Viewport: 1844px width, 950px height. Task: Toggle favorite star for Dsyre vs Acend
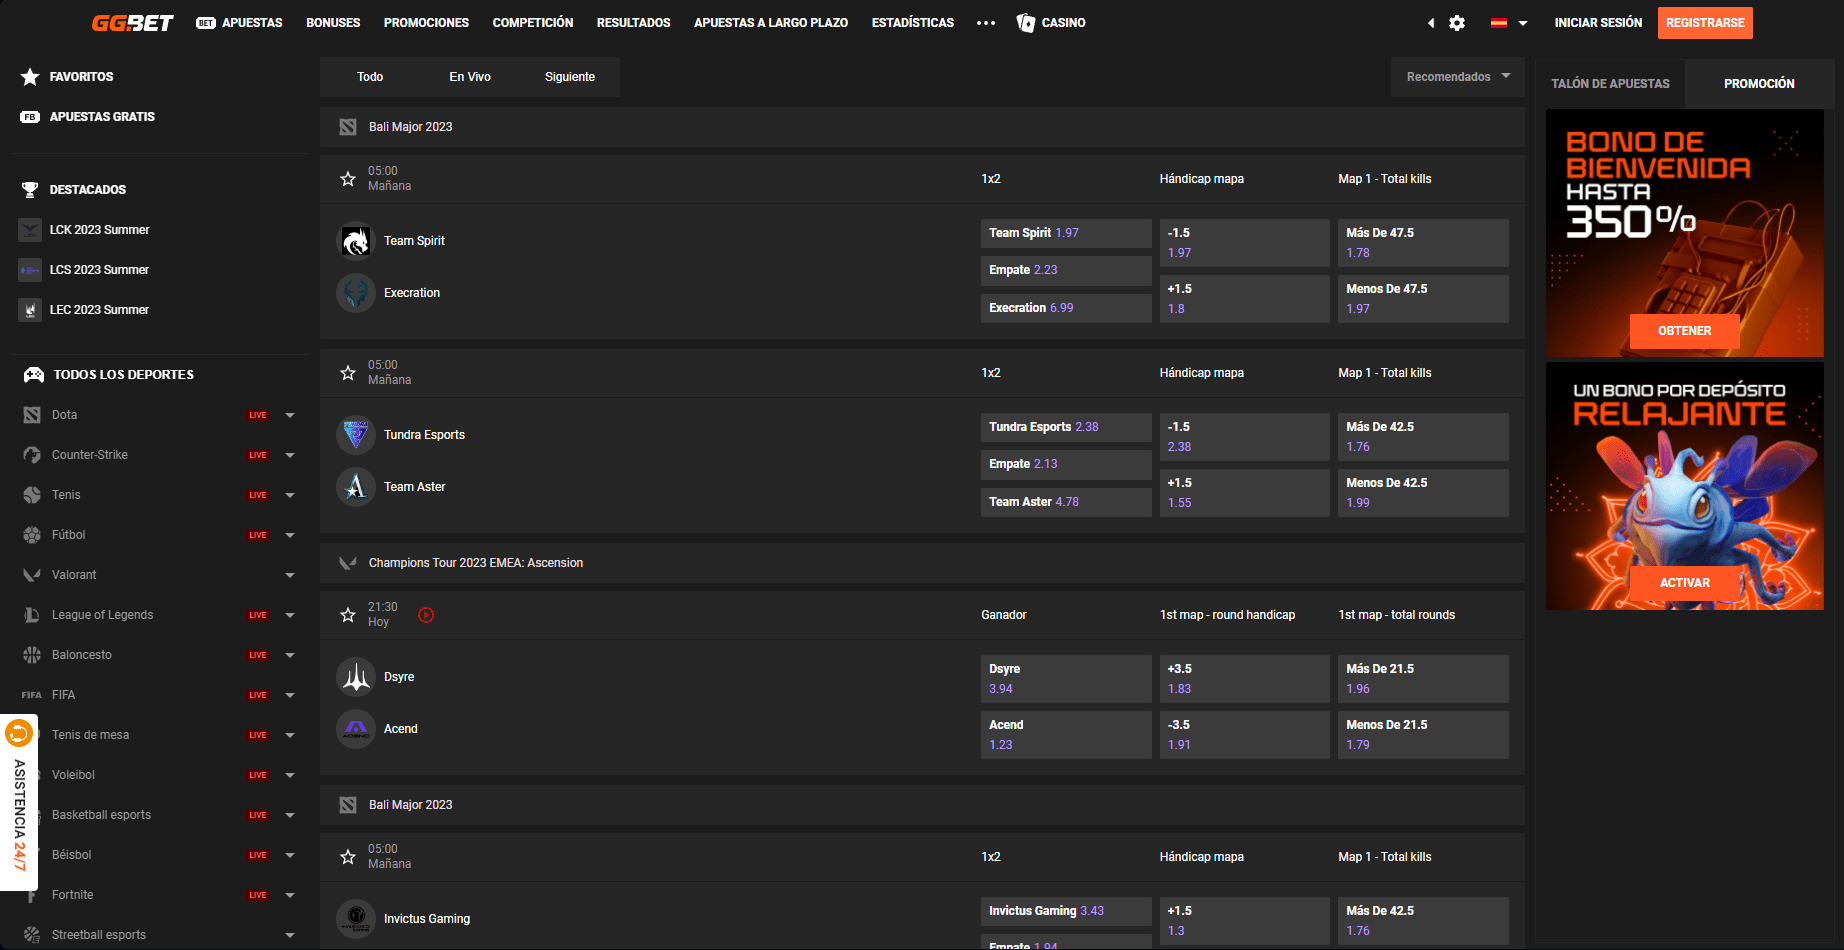(348, 615)
